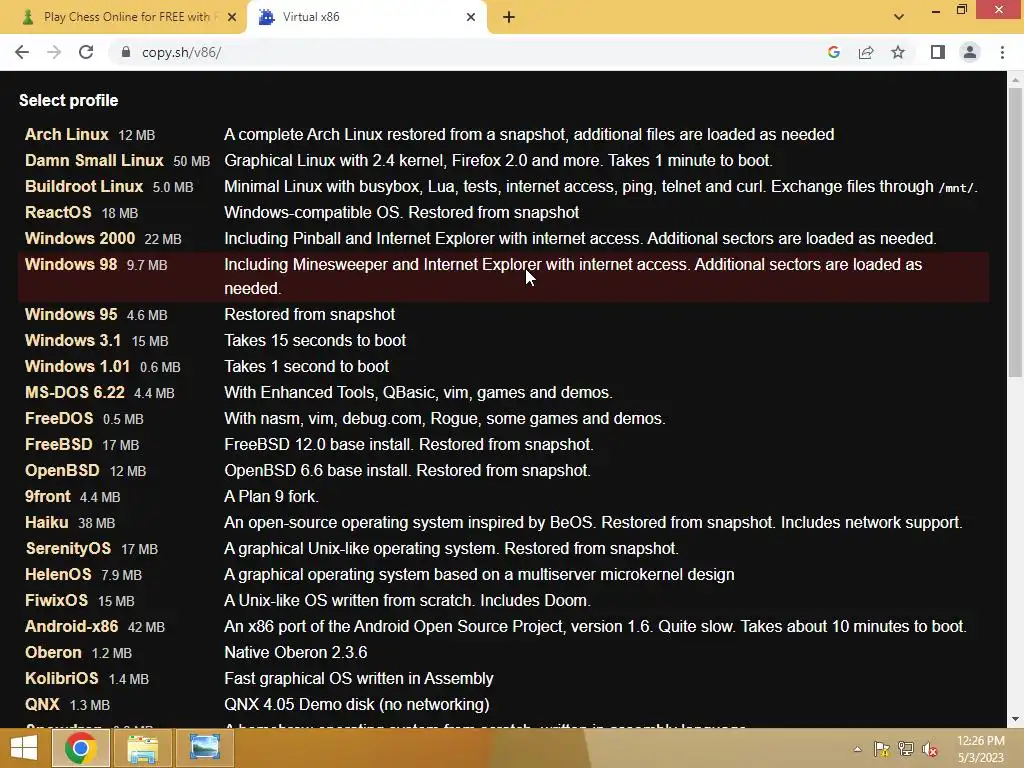Start the Windows 3.1 profile
Image resolution: width=1024 pixels, height=768 pixels.
pyautogui.click(x=72, y=341)
